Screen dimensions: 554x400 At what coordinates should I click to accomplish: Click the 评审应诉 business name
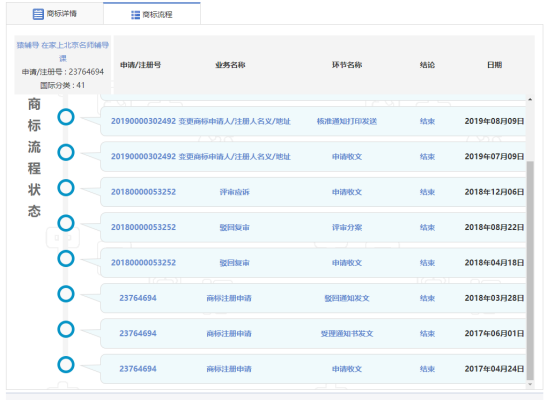(x=235, y=192)
